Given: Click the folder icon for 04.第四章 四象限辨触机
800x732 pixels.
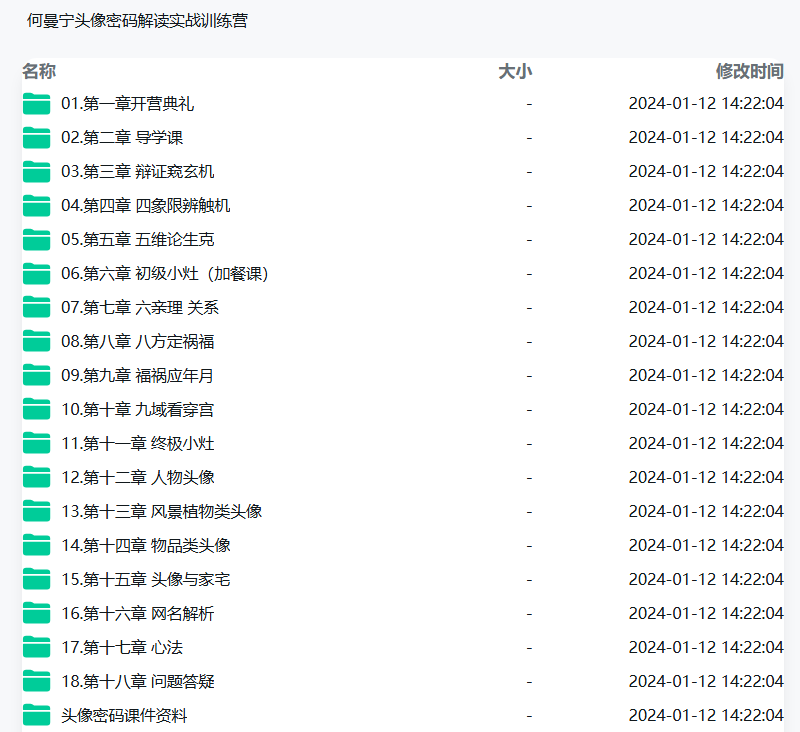Looking at the screenshot, I should 36,206.
